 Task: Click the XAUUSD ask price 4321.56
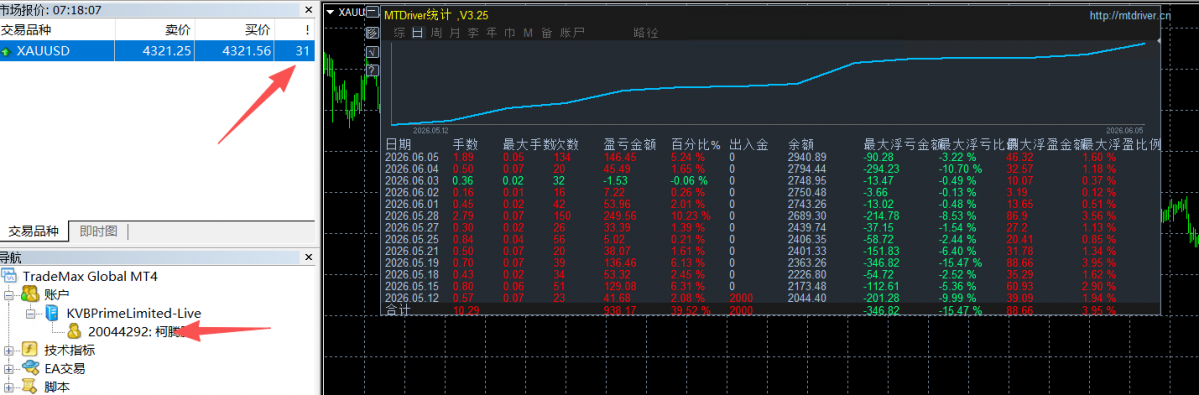pos(247,51)
